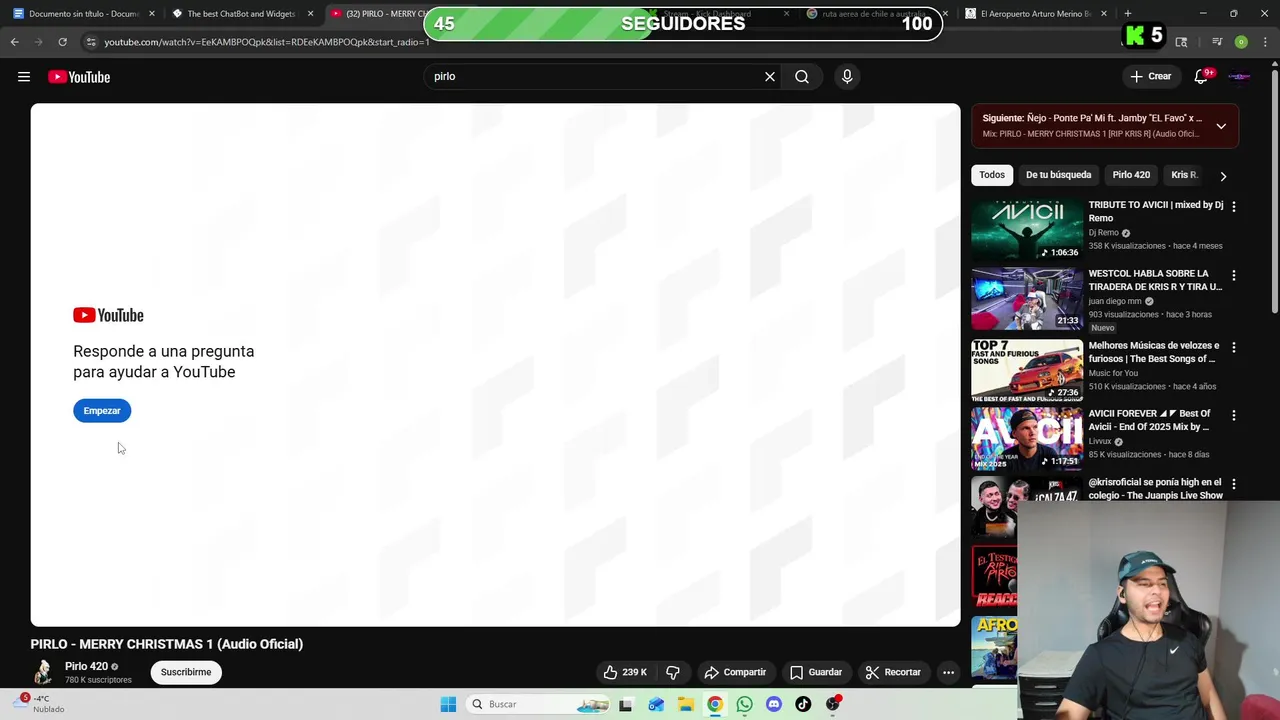The image size is (1280, 720).
Task: Click the Pirlo 420 channel name
Action: click(x=86, y=666)
